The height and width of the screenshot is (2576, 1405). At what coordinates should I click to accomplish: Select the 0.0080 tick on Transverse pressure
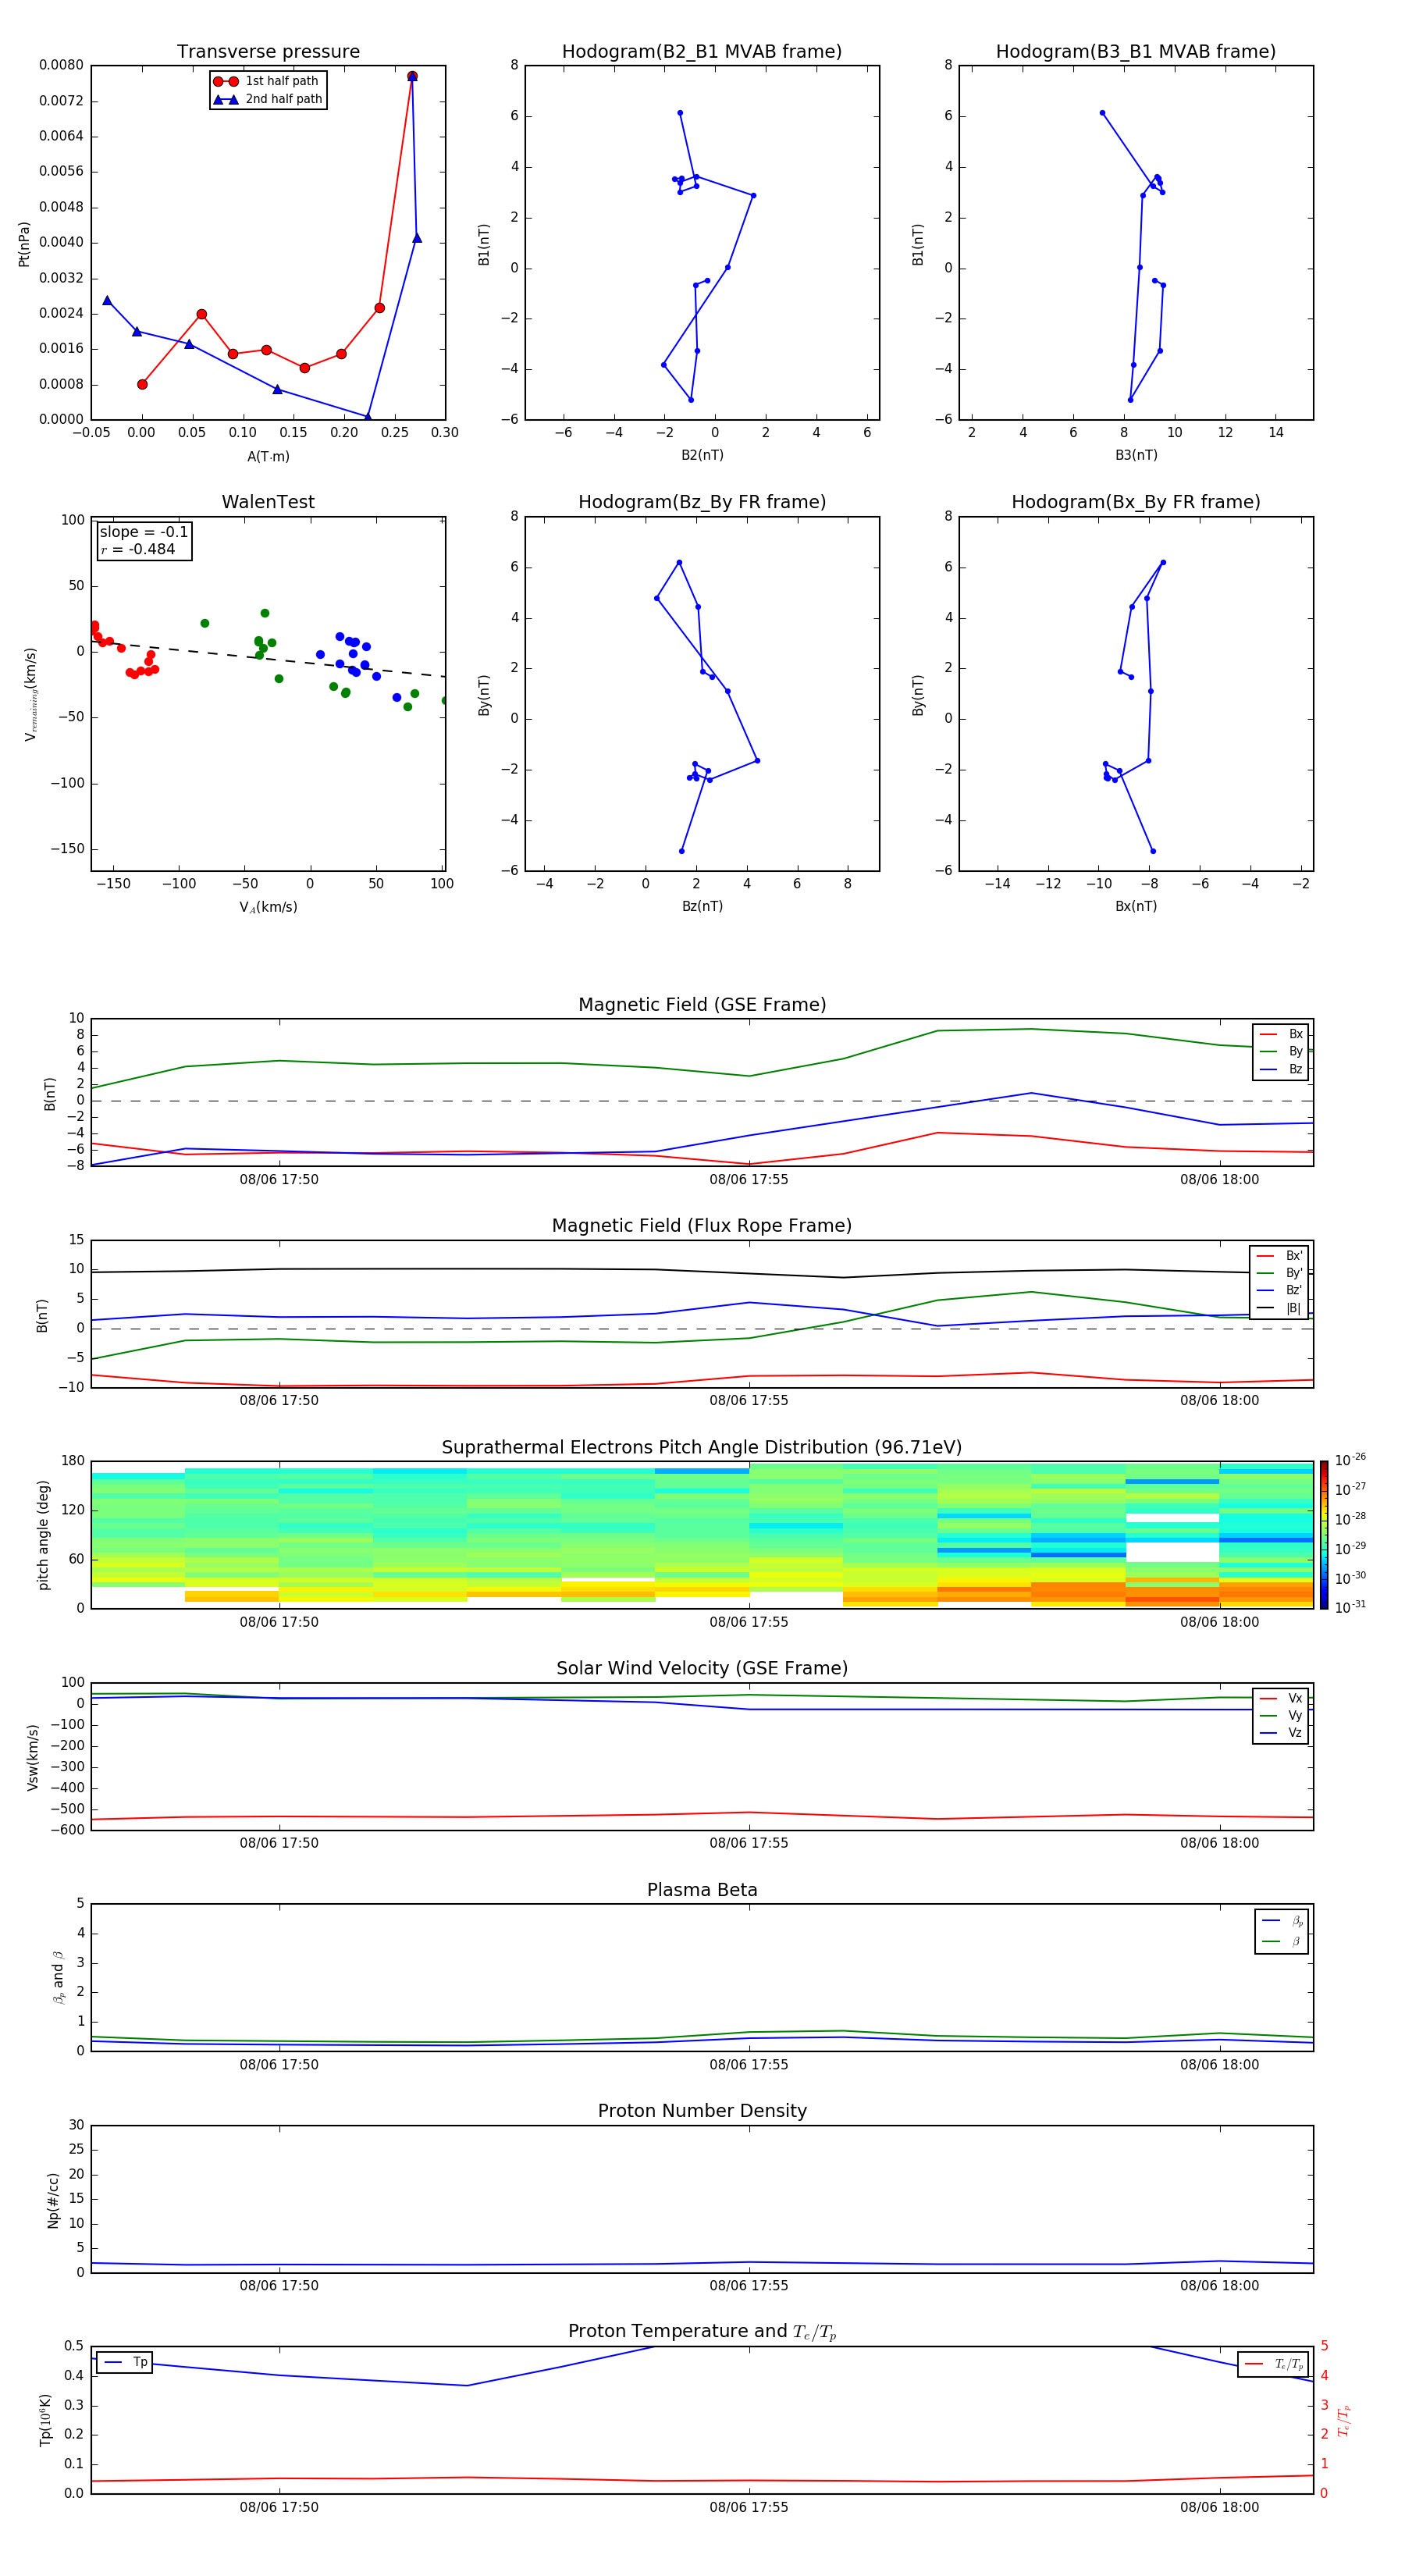coord(61,65)
